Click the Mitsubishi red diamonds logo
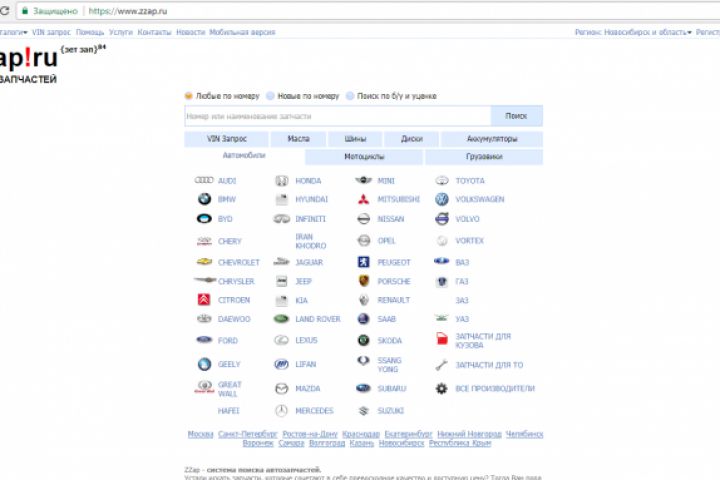Image resolution: width=720 pixels, height=480 pixels. tap(363, 199)
